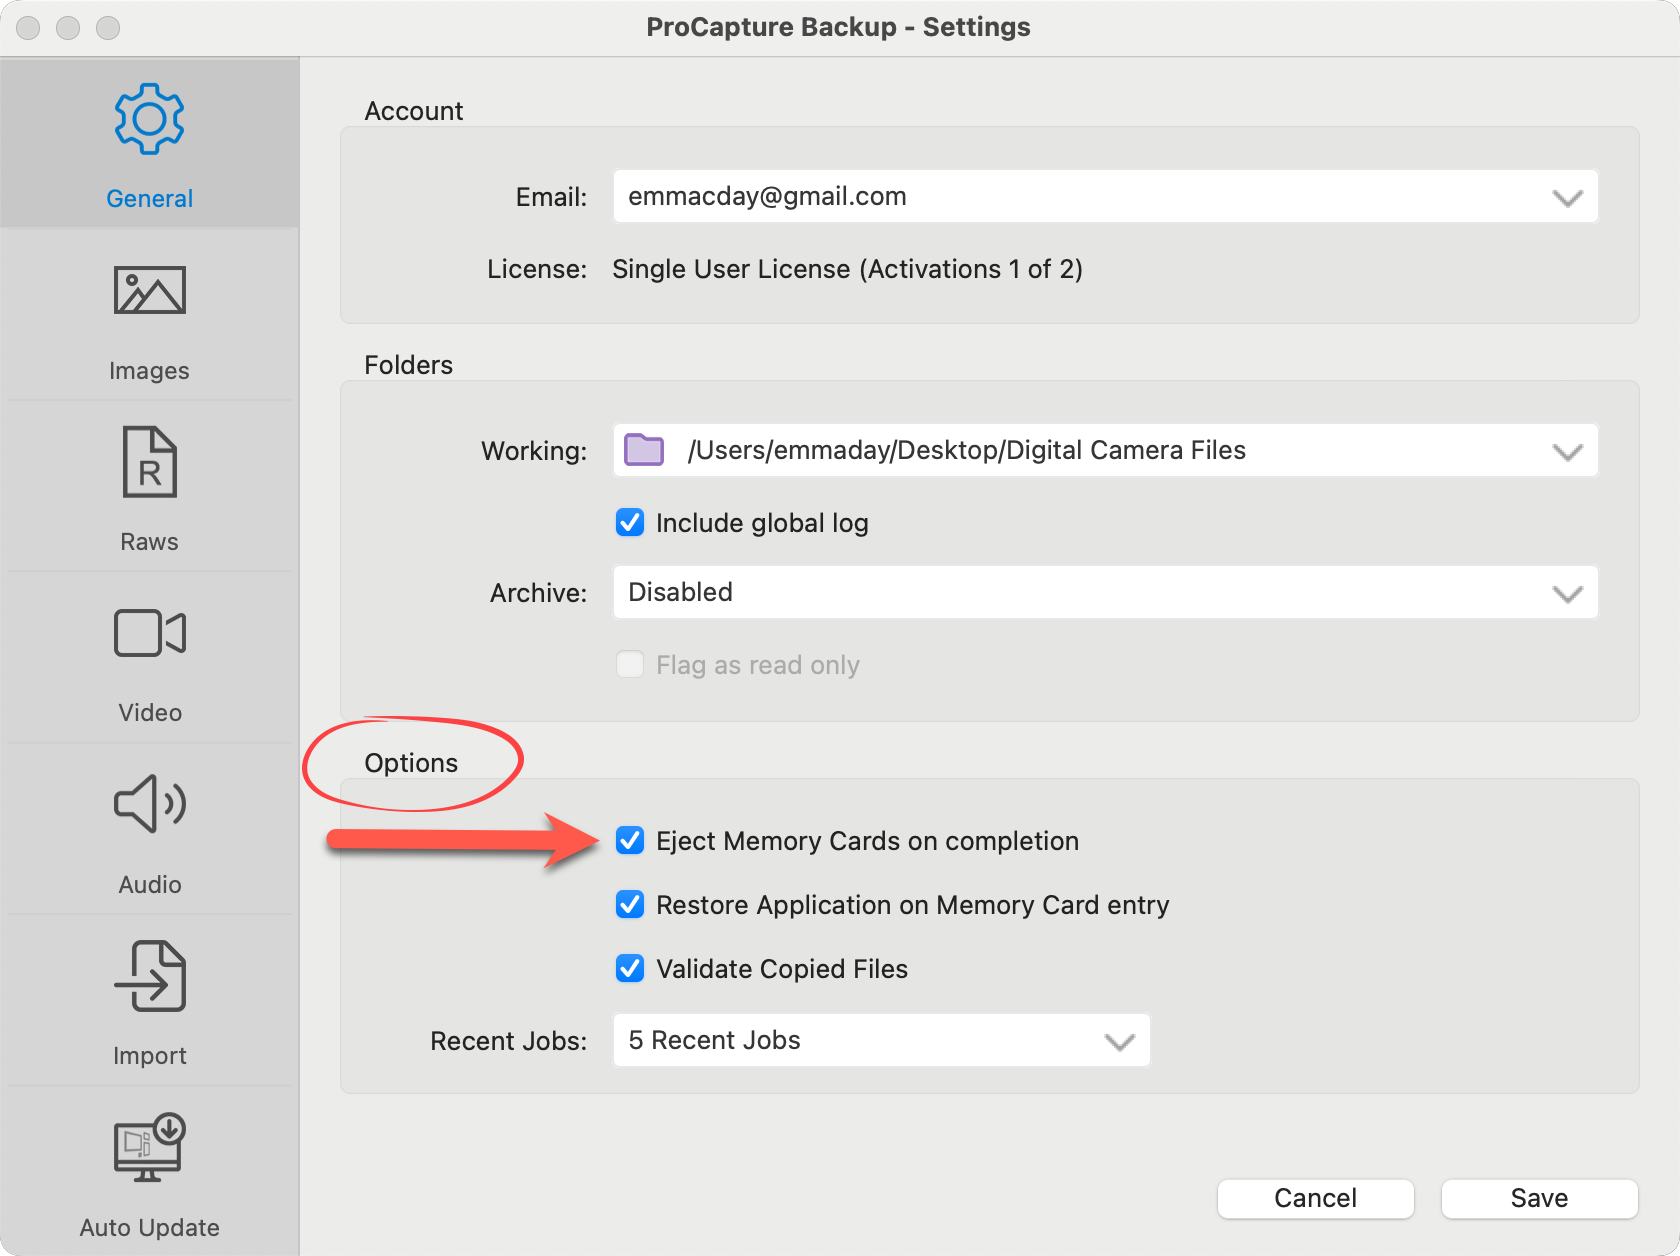Uncheck Validate Copied Files
Screen dimensions: 1680x1256
(630, 969)
